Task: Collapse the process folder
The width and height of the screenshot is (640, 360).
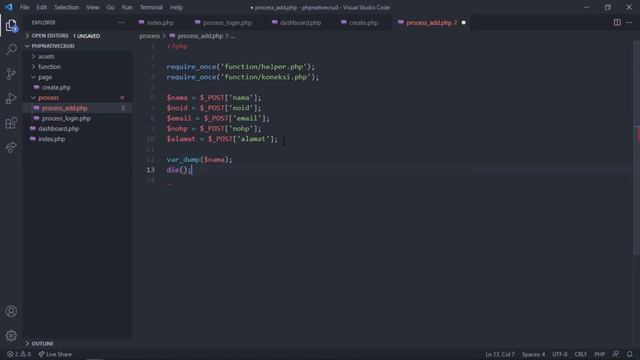Action: (x=48, y=98)
